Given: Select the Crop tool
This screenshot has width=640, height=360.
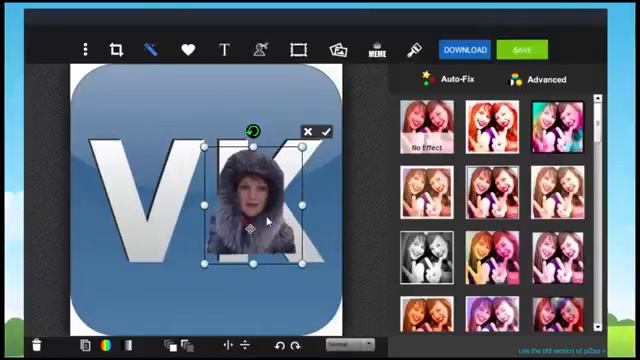Looking at the screenshot, I should coord(116,50).
